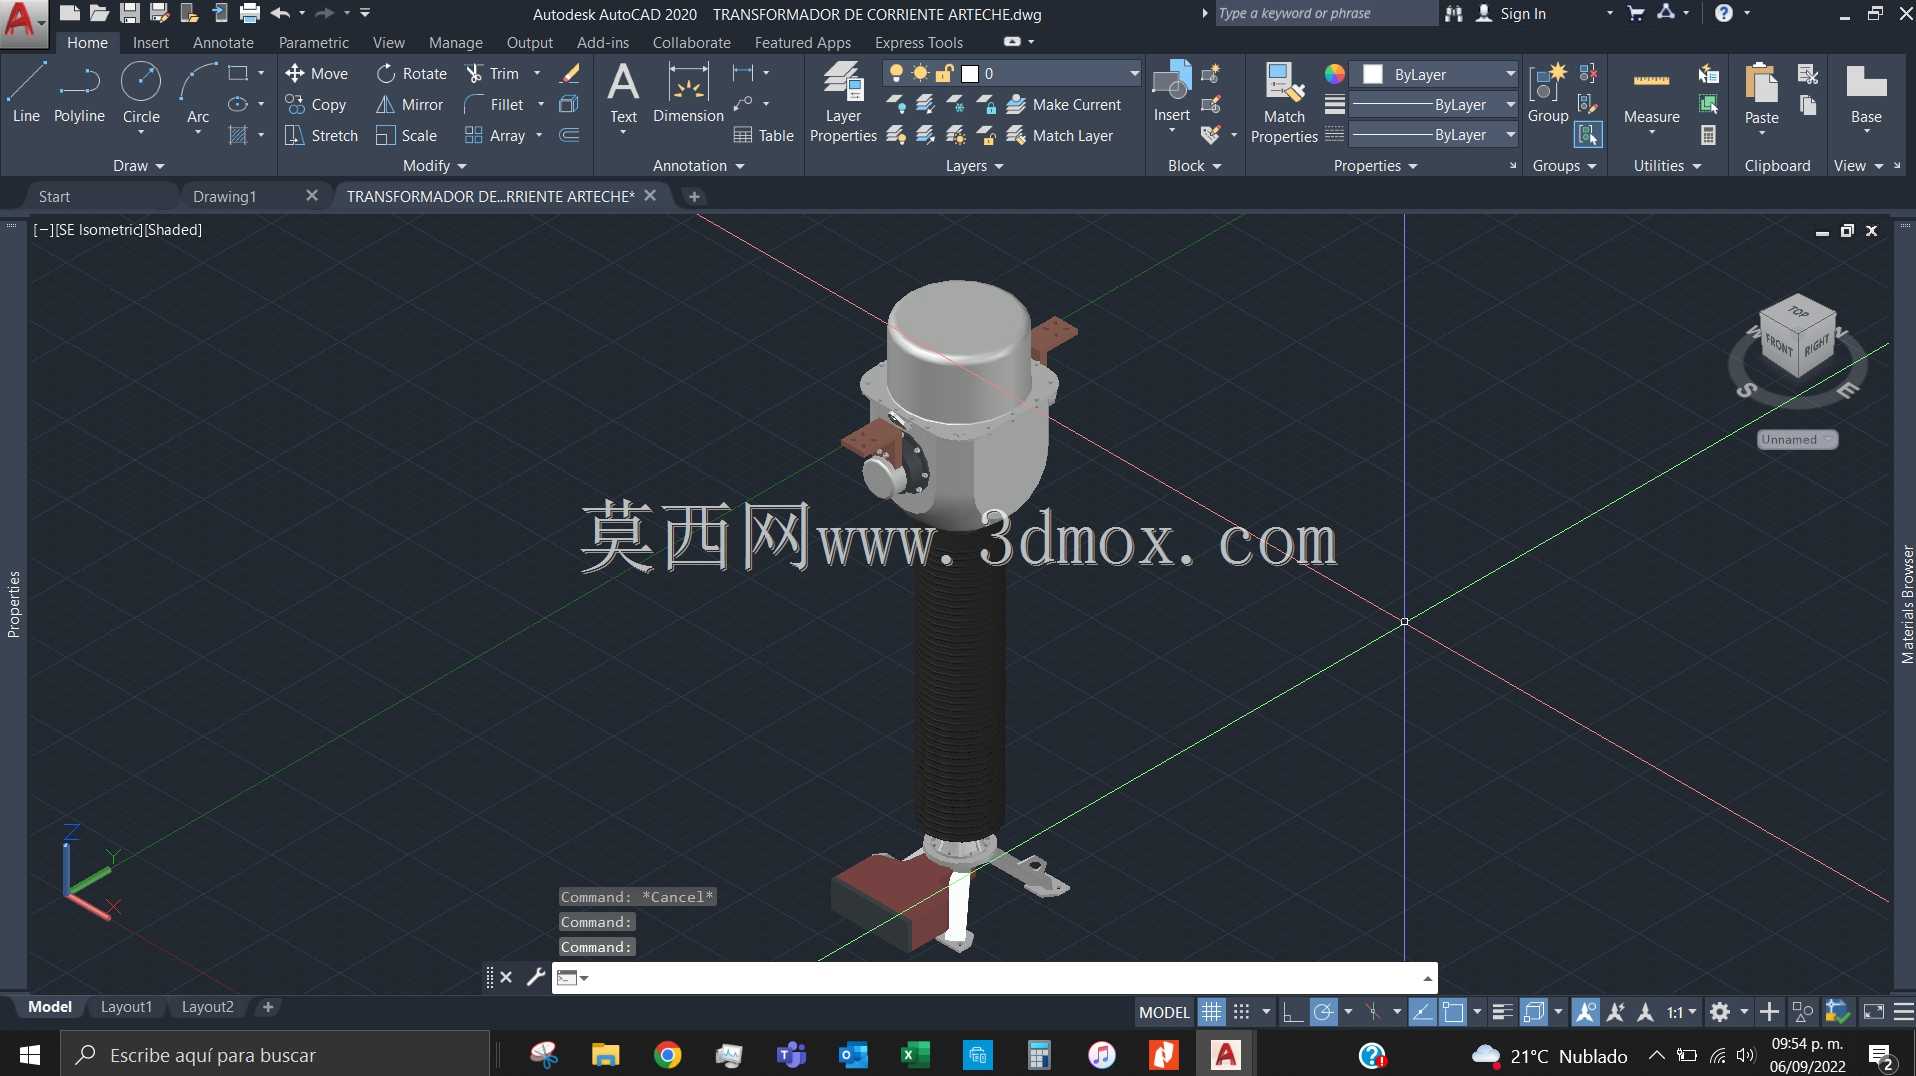Image resolution: width=1916 pixels, height=1076 pixels.
Task: Expand the Draw panel
Action: (138, 166)
